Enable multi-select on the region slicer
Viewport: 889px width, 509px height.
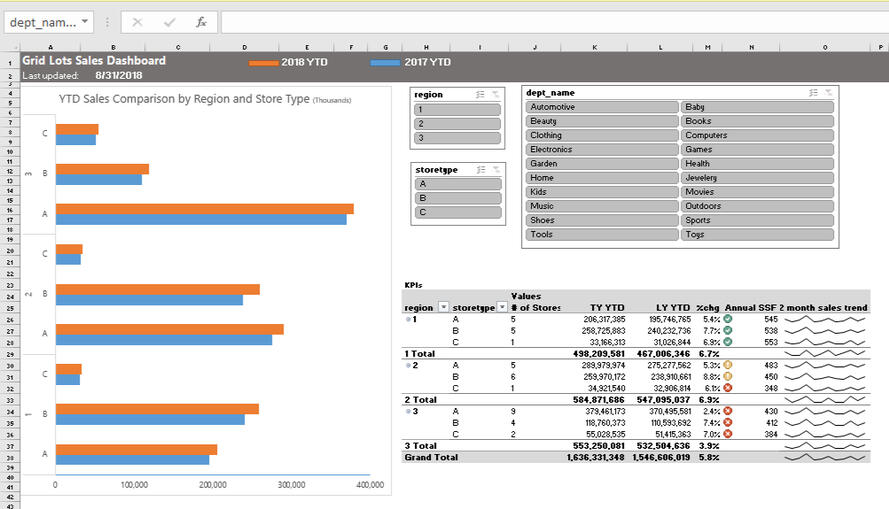(x=480, y=94)
